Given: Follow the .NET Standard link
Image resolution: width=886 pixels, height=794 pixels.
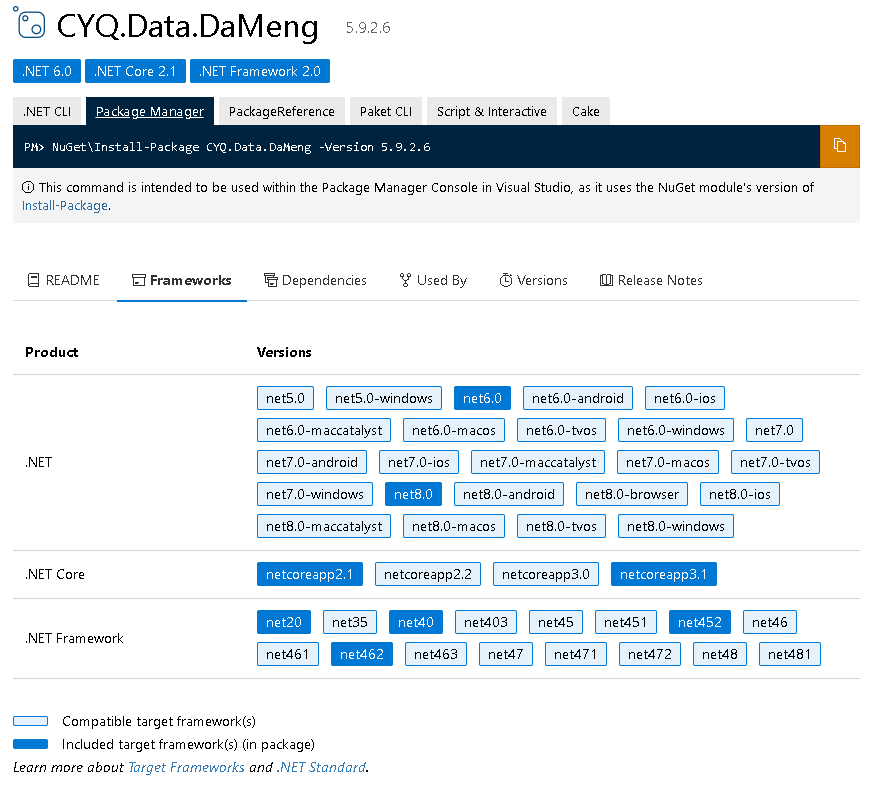Looking at the screenshot, I should pos(323,767).
